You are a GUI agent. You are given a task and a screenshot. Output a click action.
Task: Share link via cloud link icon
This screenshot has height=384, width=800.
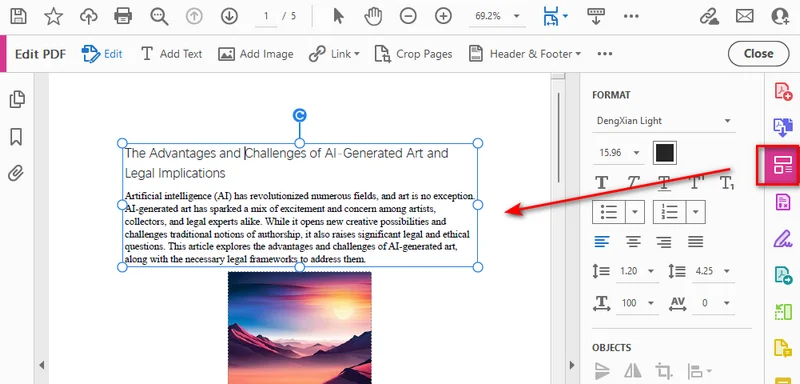709,16
